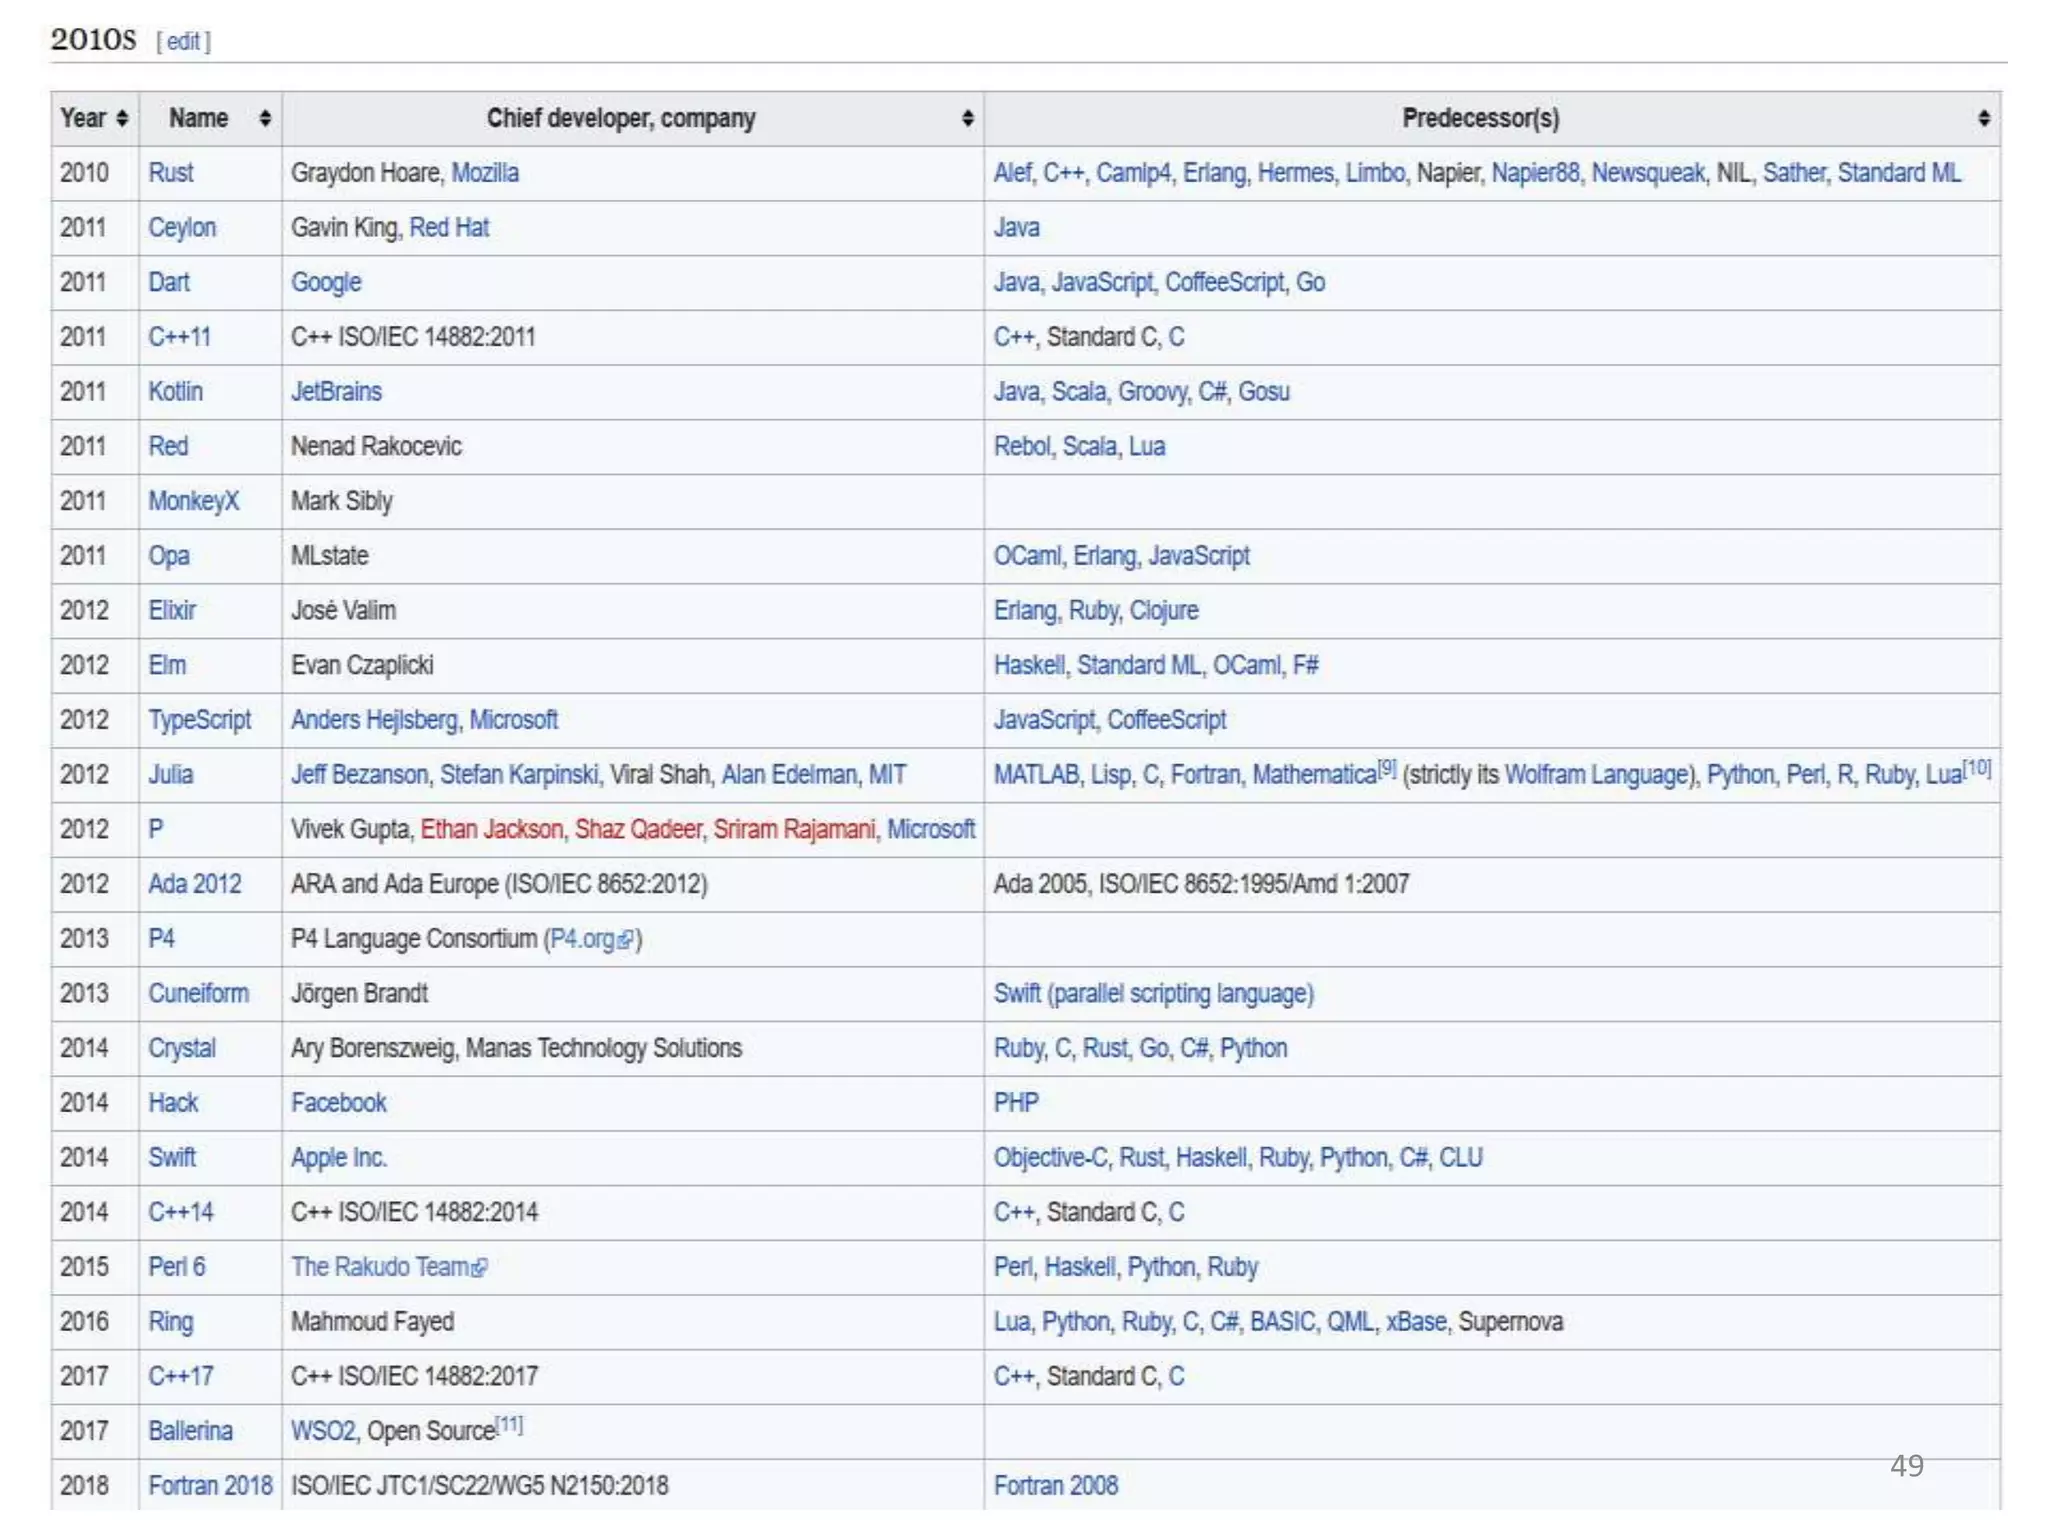Follow the JetBrains link
2048x1536 pixels.
336,392
